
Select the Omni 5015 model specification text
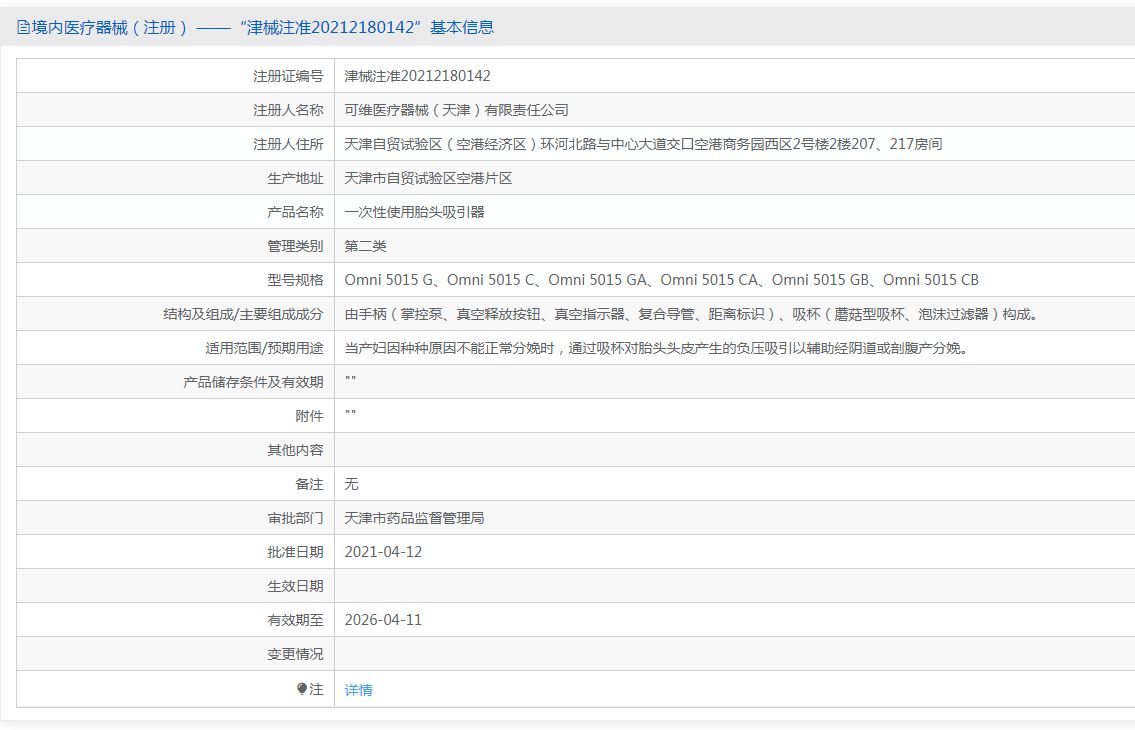tap(661, 280)
